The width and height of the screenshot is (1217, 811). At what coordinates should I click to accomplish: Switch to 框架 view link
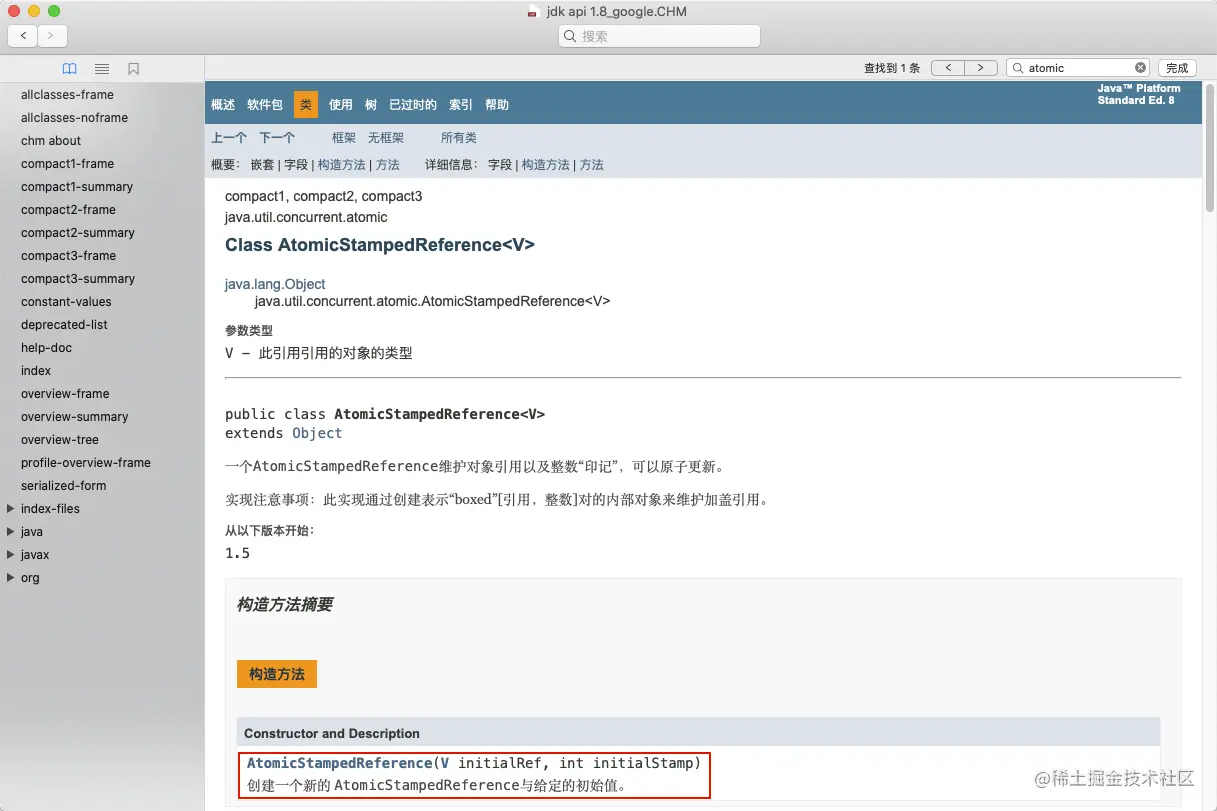[x=344, y=138]
